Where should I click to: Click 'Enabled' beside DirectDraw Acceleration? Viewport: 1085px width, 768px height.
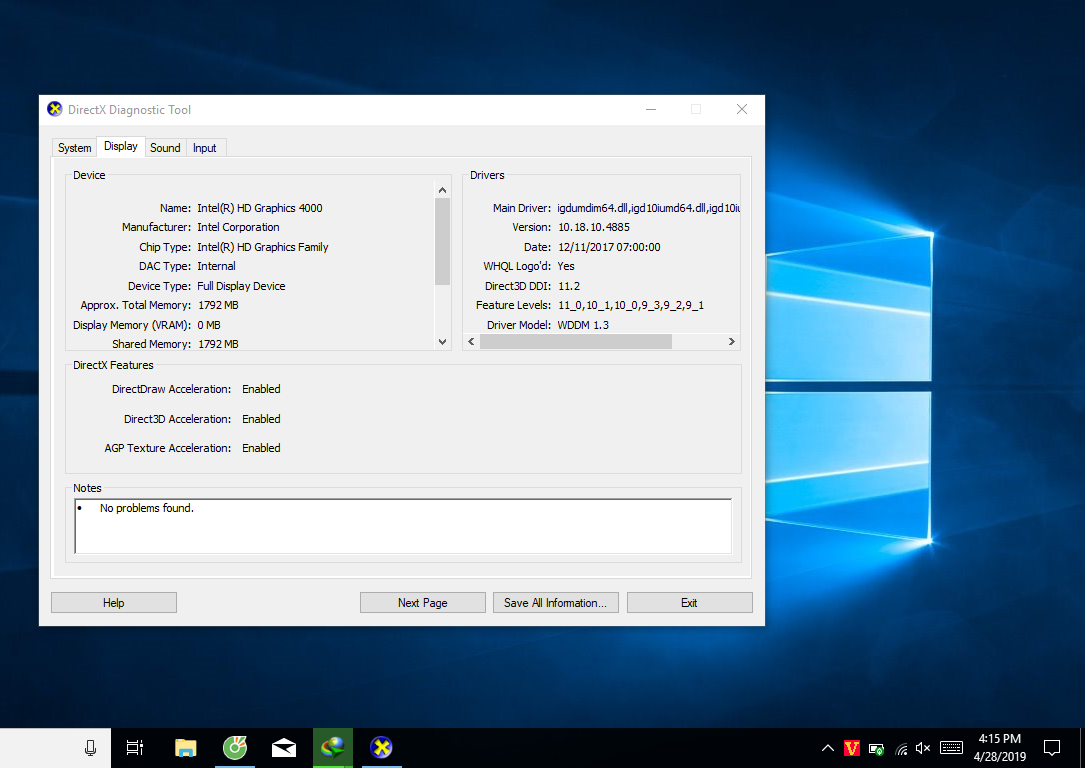click(262, 390)
